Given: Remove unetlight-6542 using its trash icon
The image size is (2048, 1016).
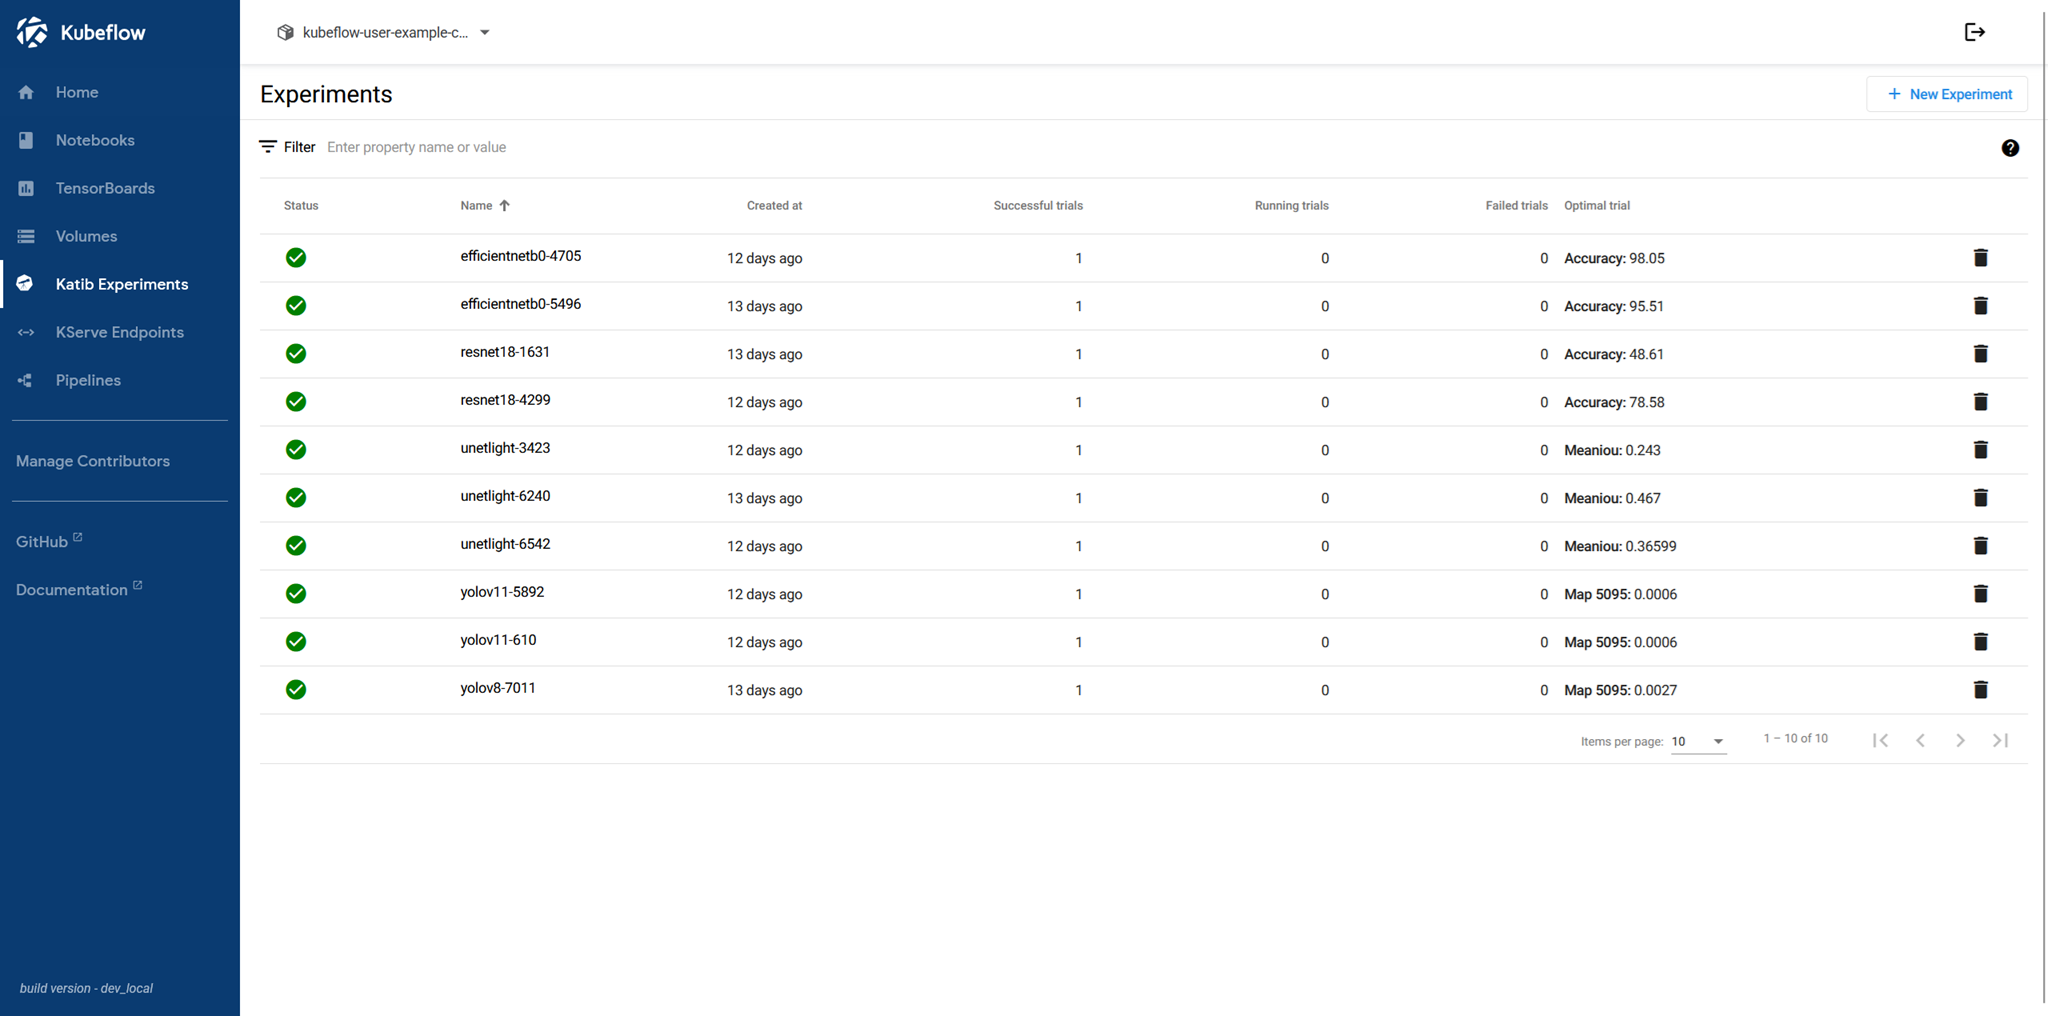Looking at the screenshot, I should pos(1980,546).
